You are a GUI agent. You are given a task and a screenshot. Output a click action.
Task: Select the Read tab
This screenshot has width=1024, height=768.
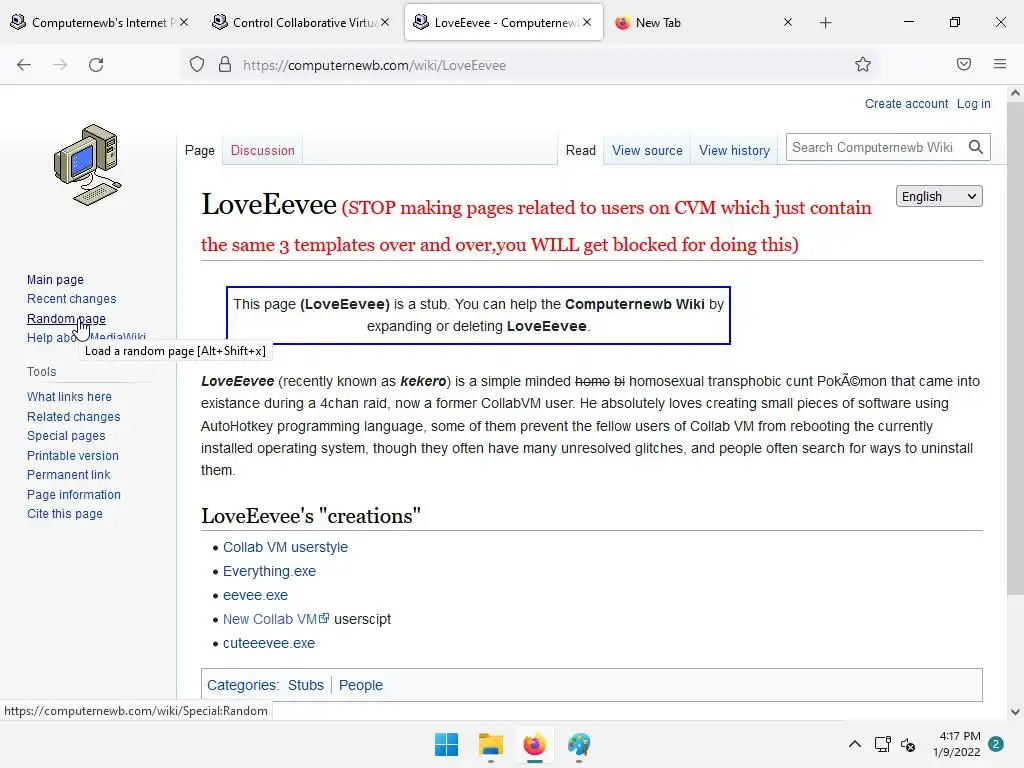pyautogui.click(x=581, y=151)
